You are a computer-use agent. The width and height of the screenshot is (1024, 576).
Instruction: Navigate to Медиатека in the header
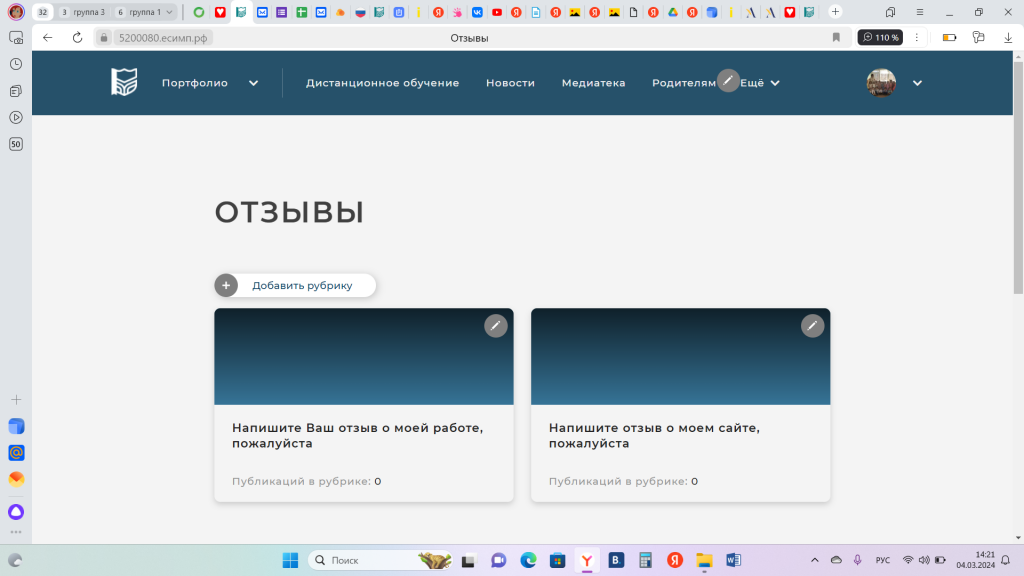click(x=593, y=83)
